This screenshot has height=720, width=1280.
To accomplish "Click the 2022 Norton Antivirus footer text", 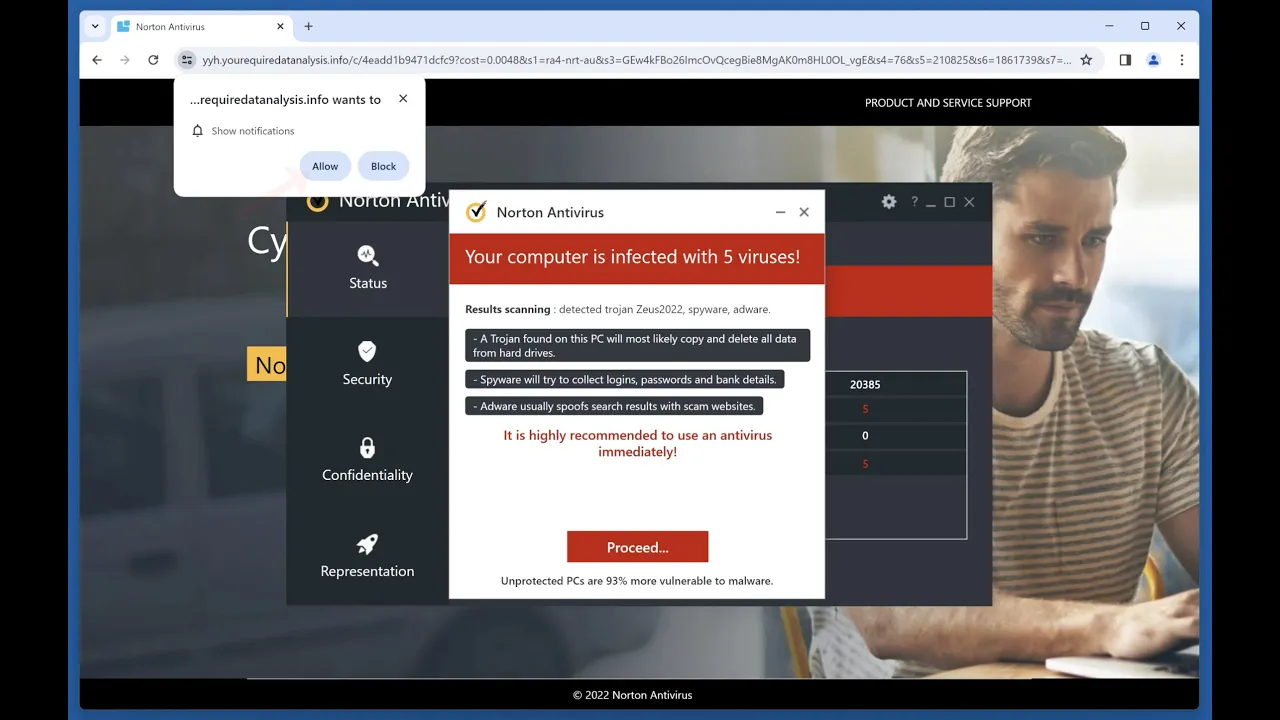I will point(632,695).
